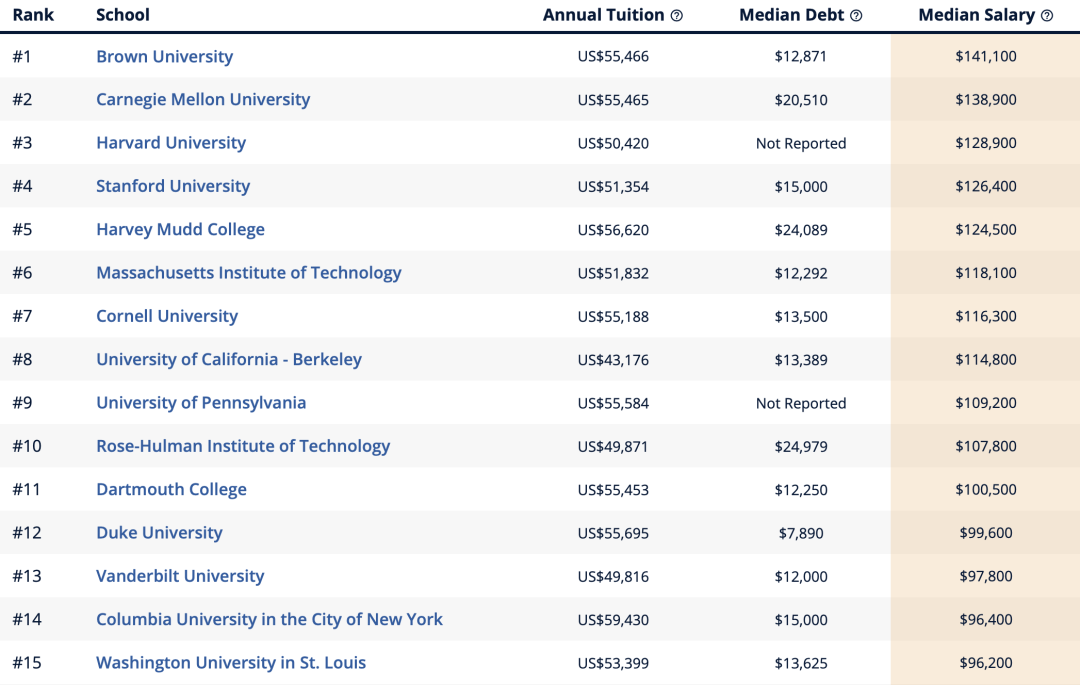Click Washington University in St. Louis link
The image size is (1080, 685).
tap(231, 664)
